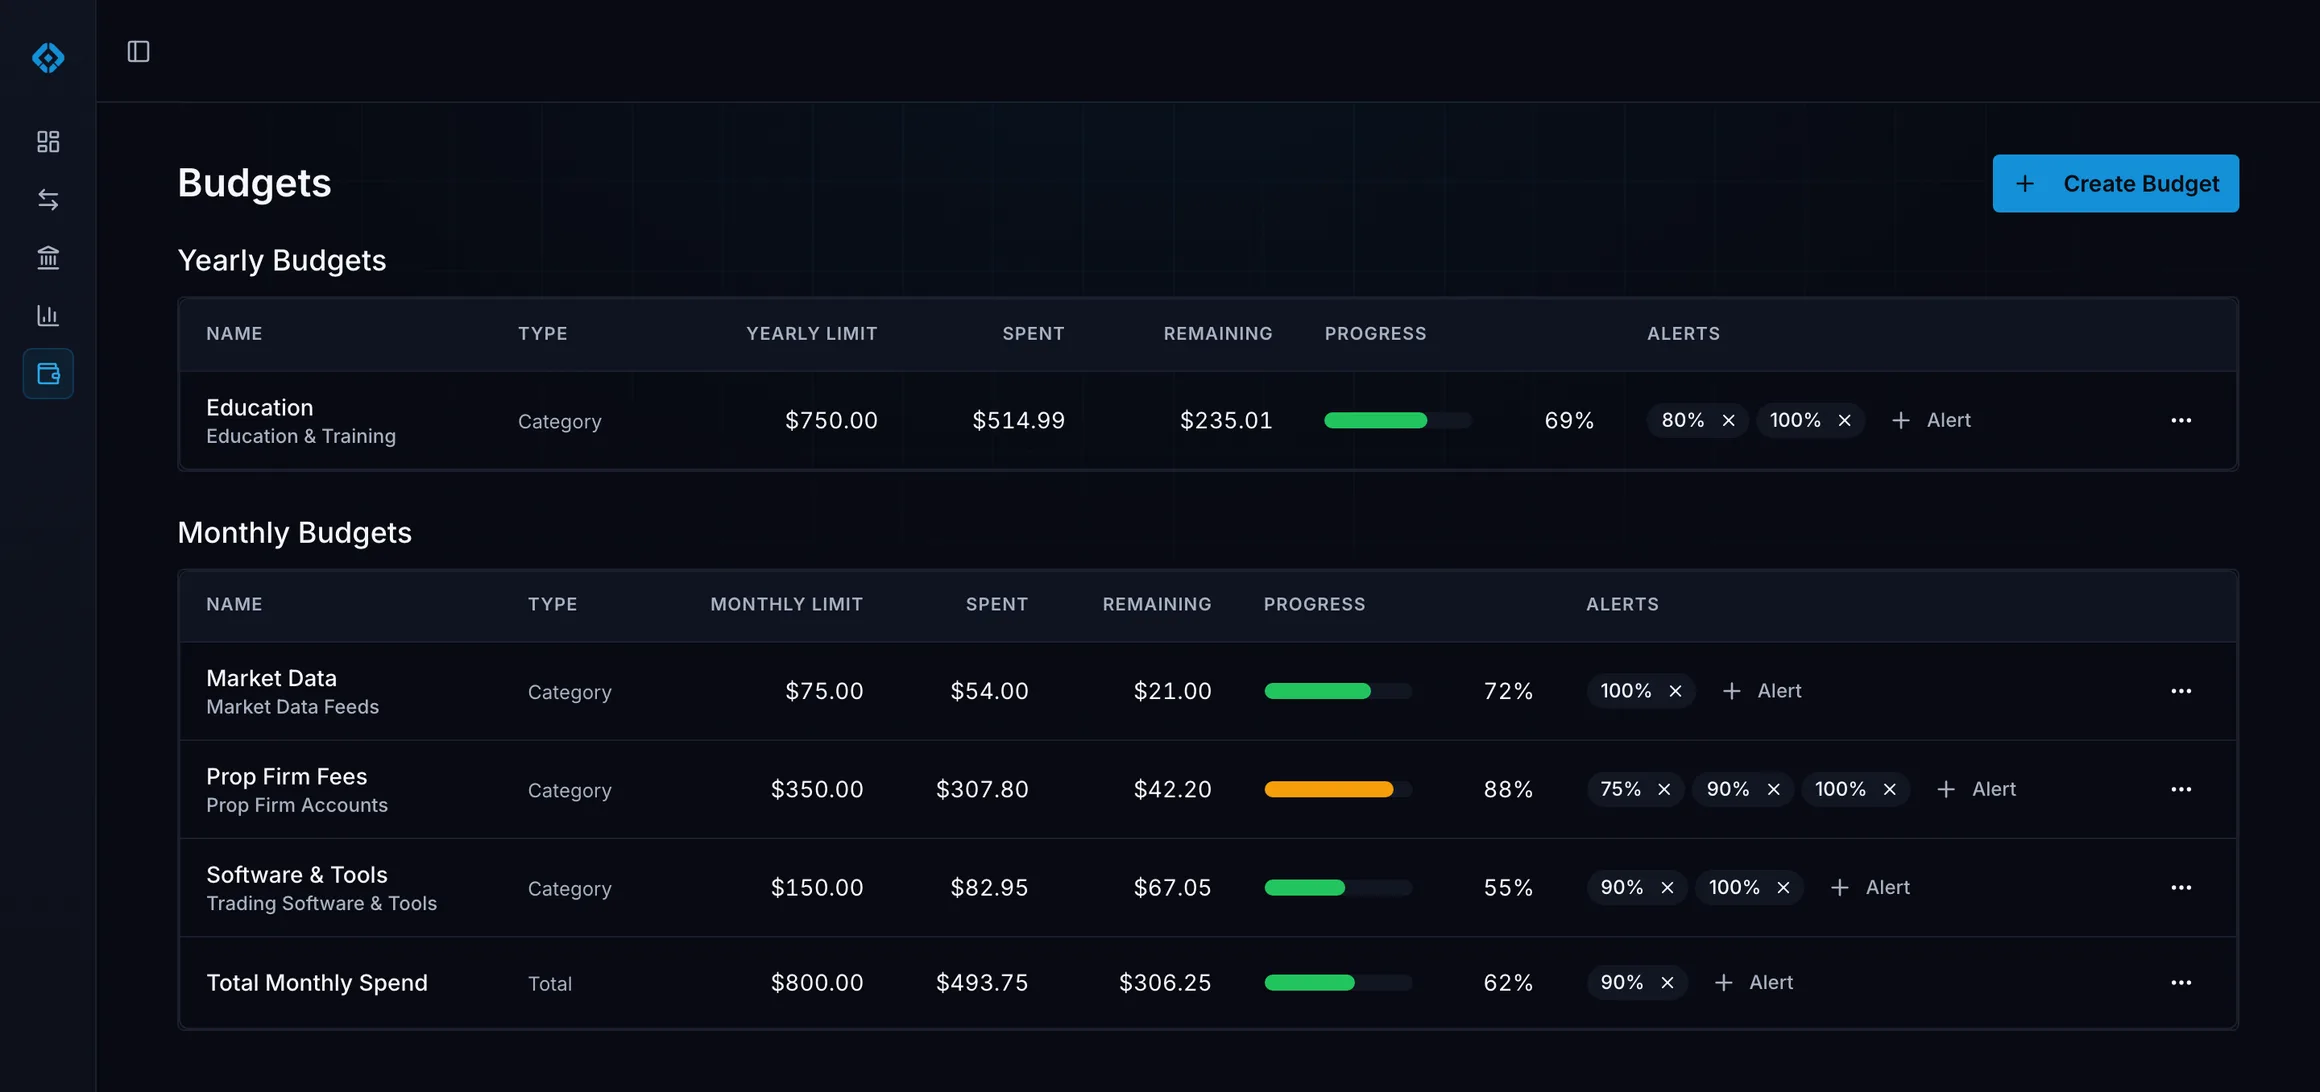Click the Prop Firm Fees budget name
The height and width of the screenshot is (1092, 2320).
tap(286, 776)
